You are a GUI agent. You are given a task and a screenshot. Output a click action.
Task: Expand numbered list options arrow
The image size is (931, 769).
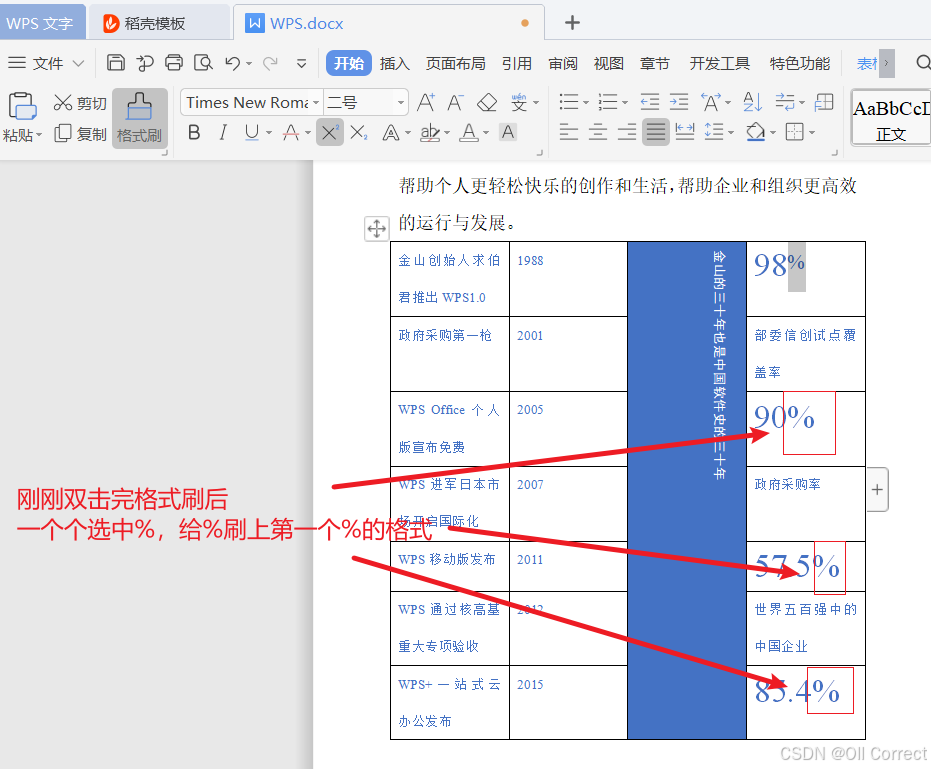click(x=625, y=103)
